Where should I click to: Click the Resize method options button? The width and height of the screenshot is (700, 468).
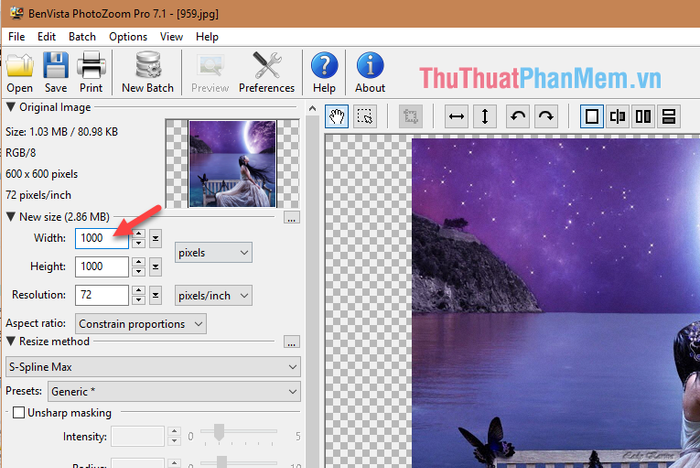click(292, 343)
